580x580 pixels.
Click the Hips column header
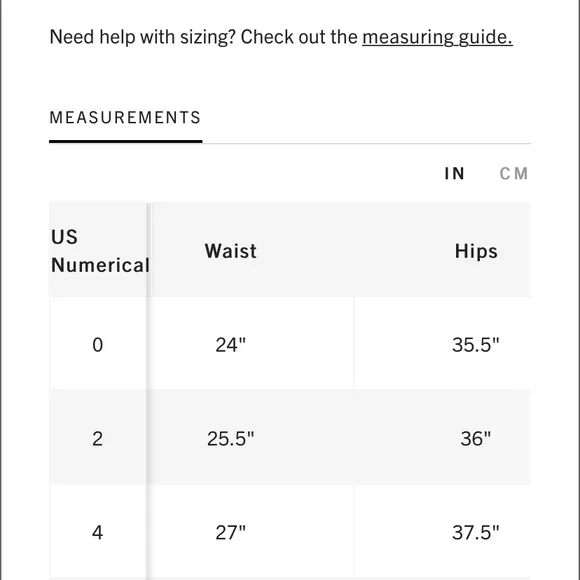tap(476, 251)
